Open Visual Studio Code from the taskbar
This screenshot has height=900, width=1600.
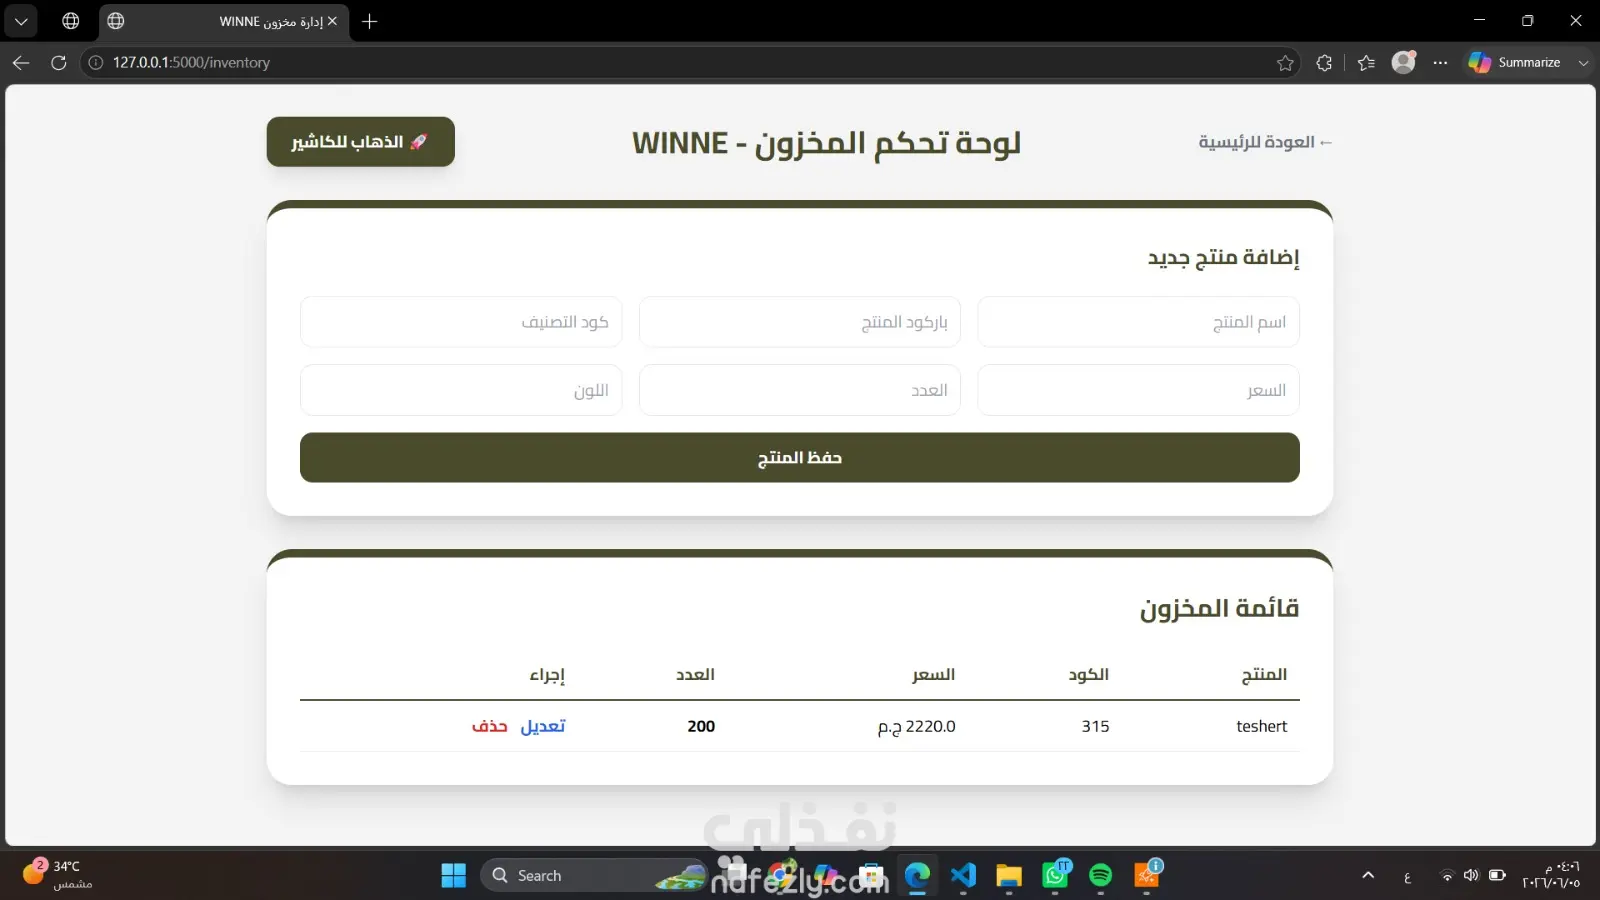[963, 876]
